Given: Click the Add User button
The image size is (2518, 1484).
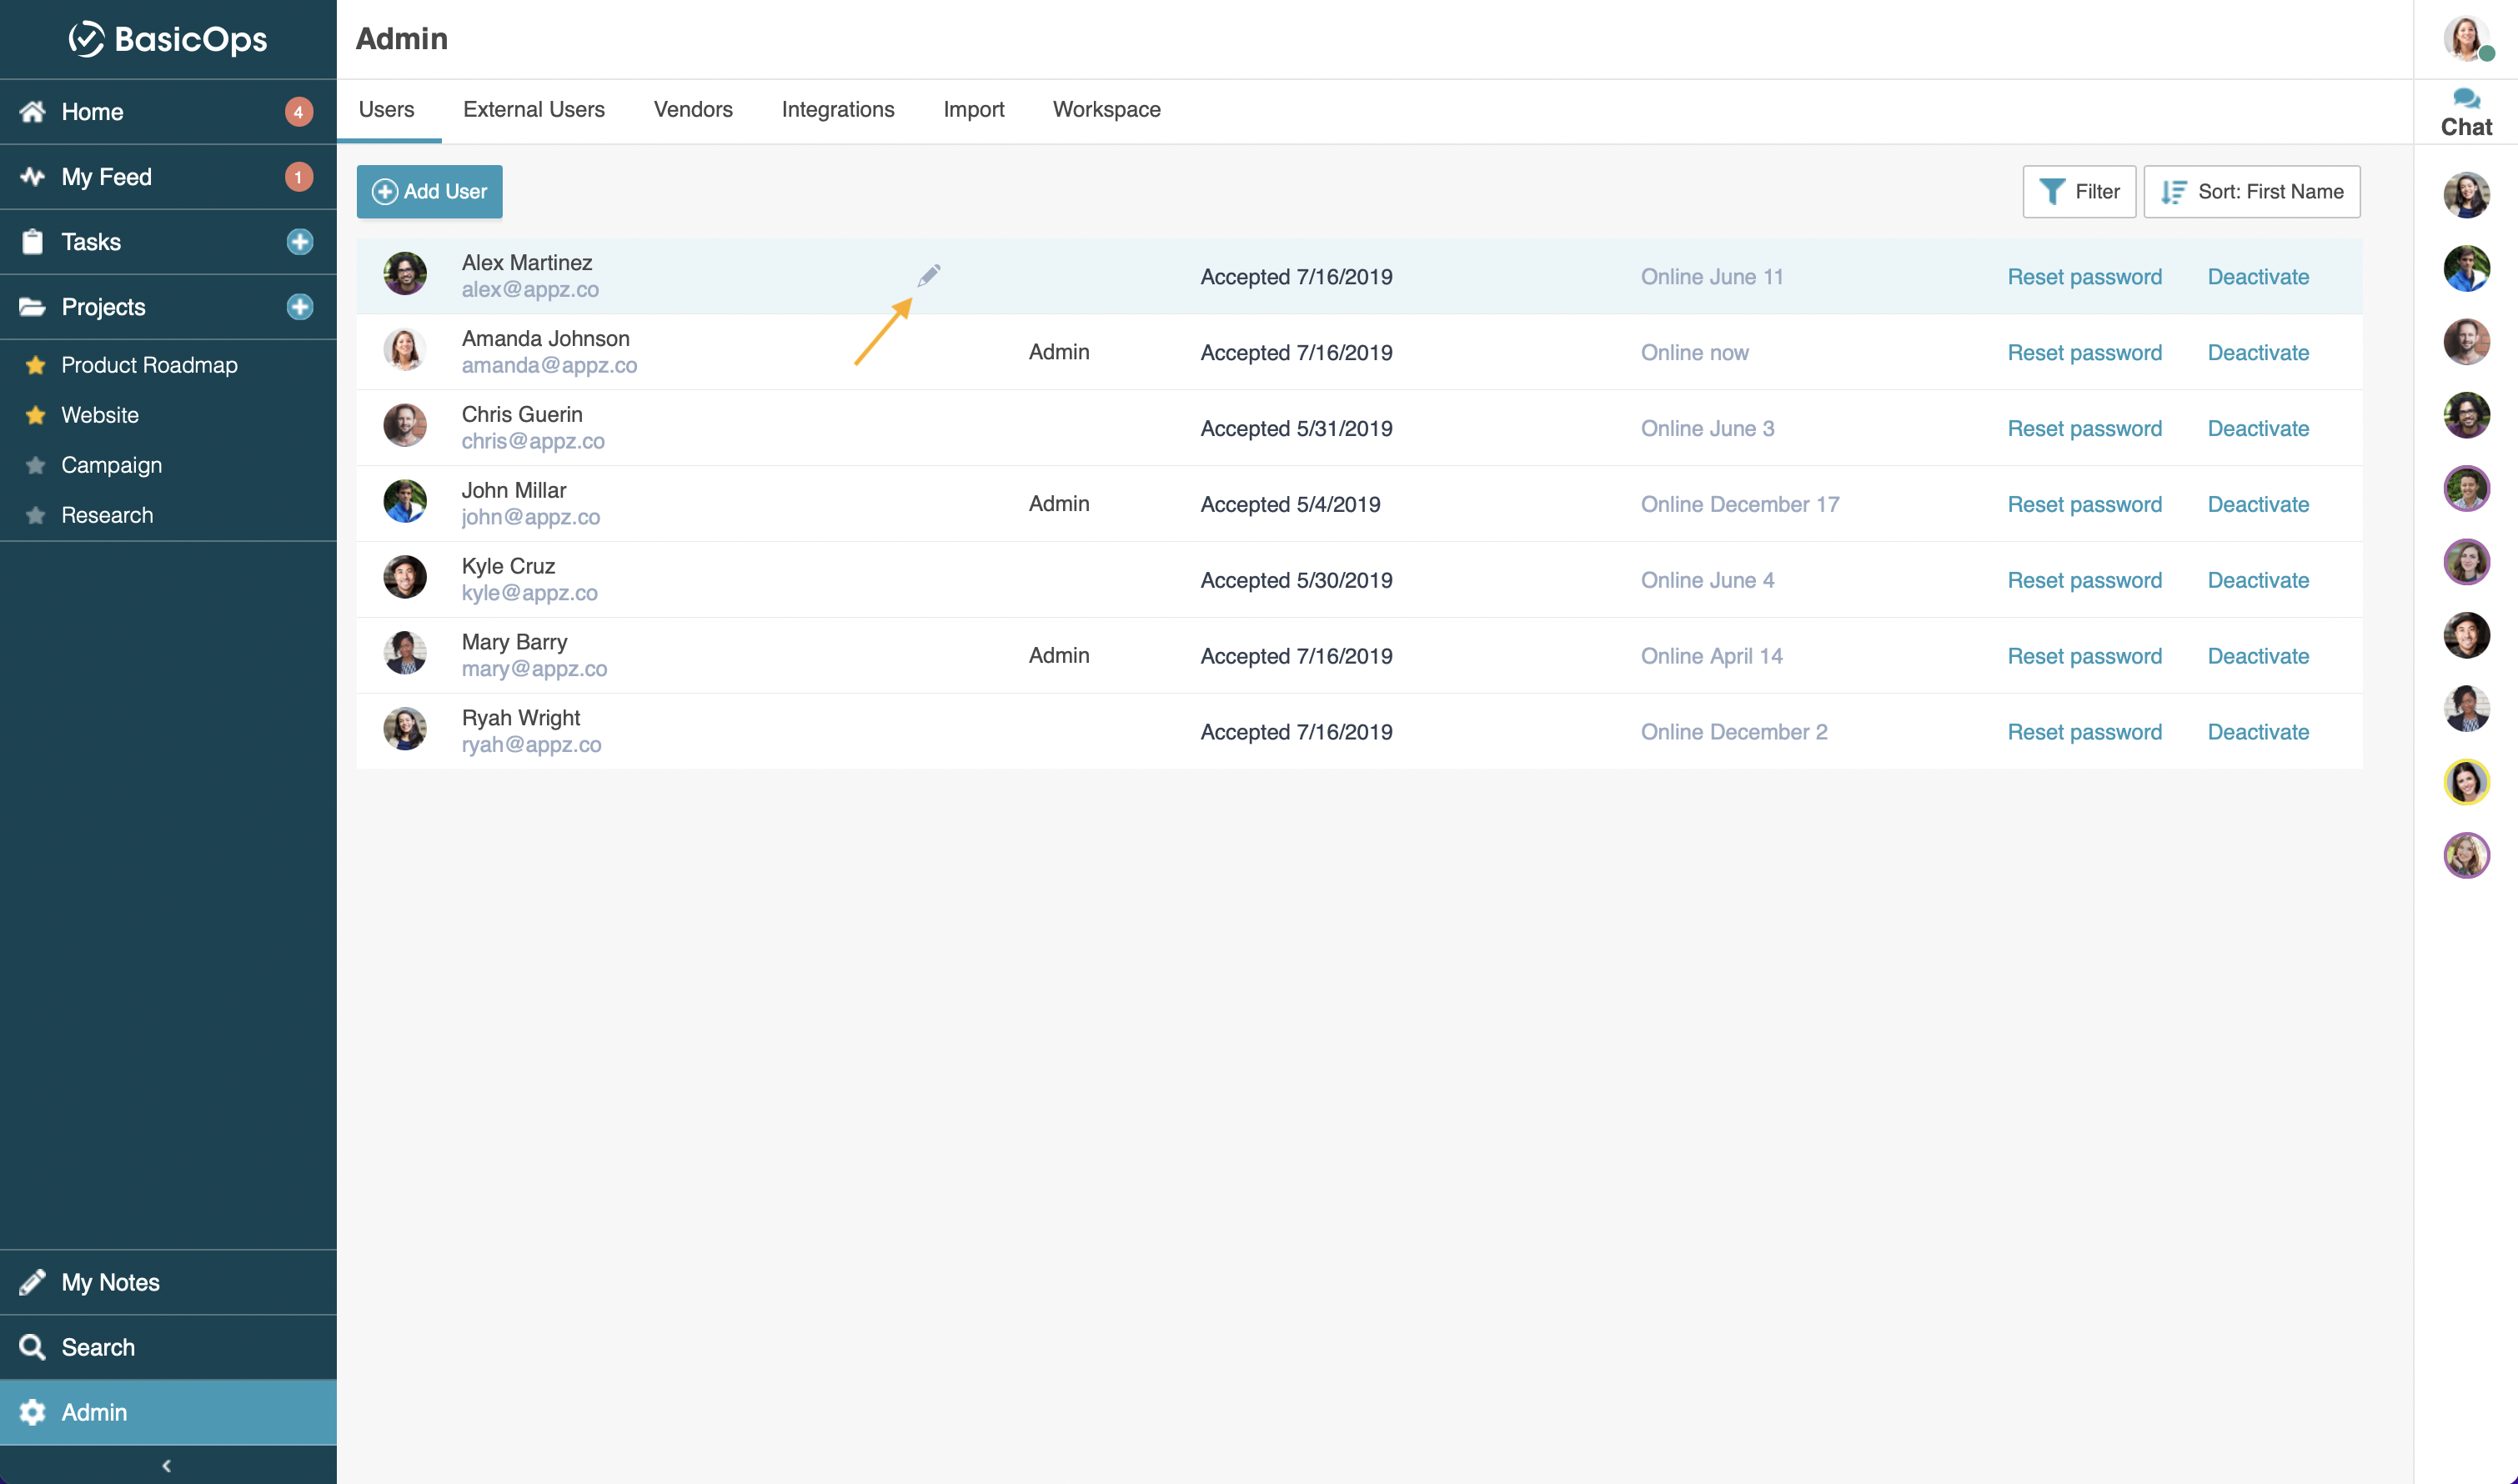Looking at the screenshot, I should 429,191.
